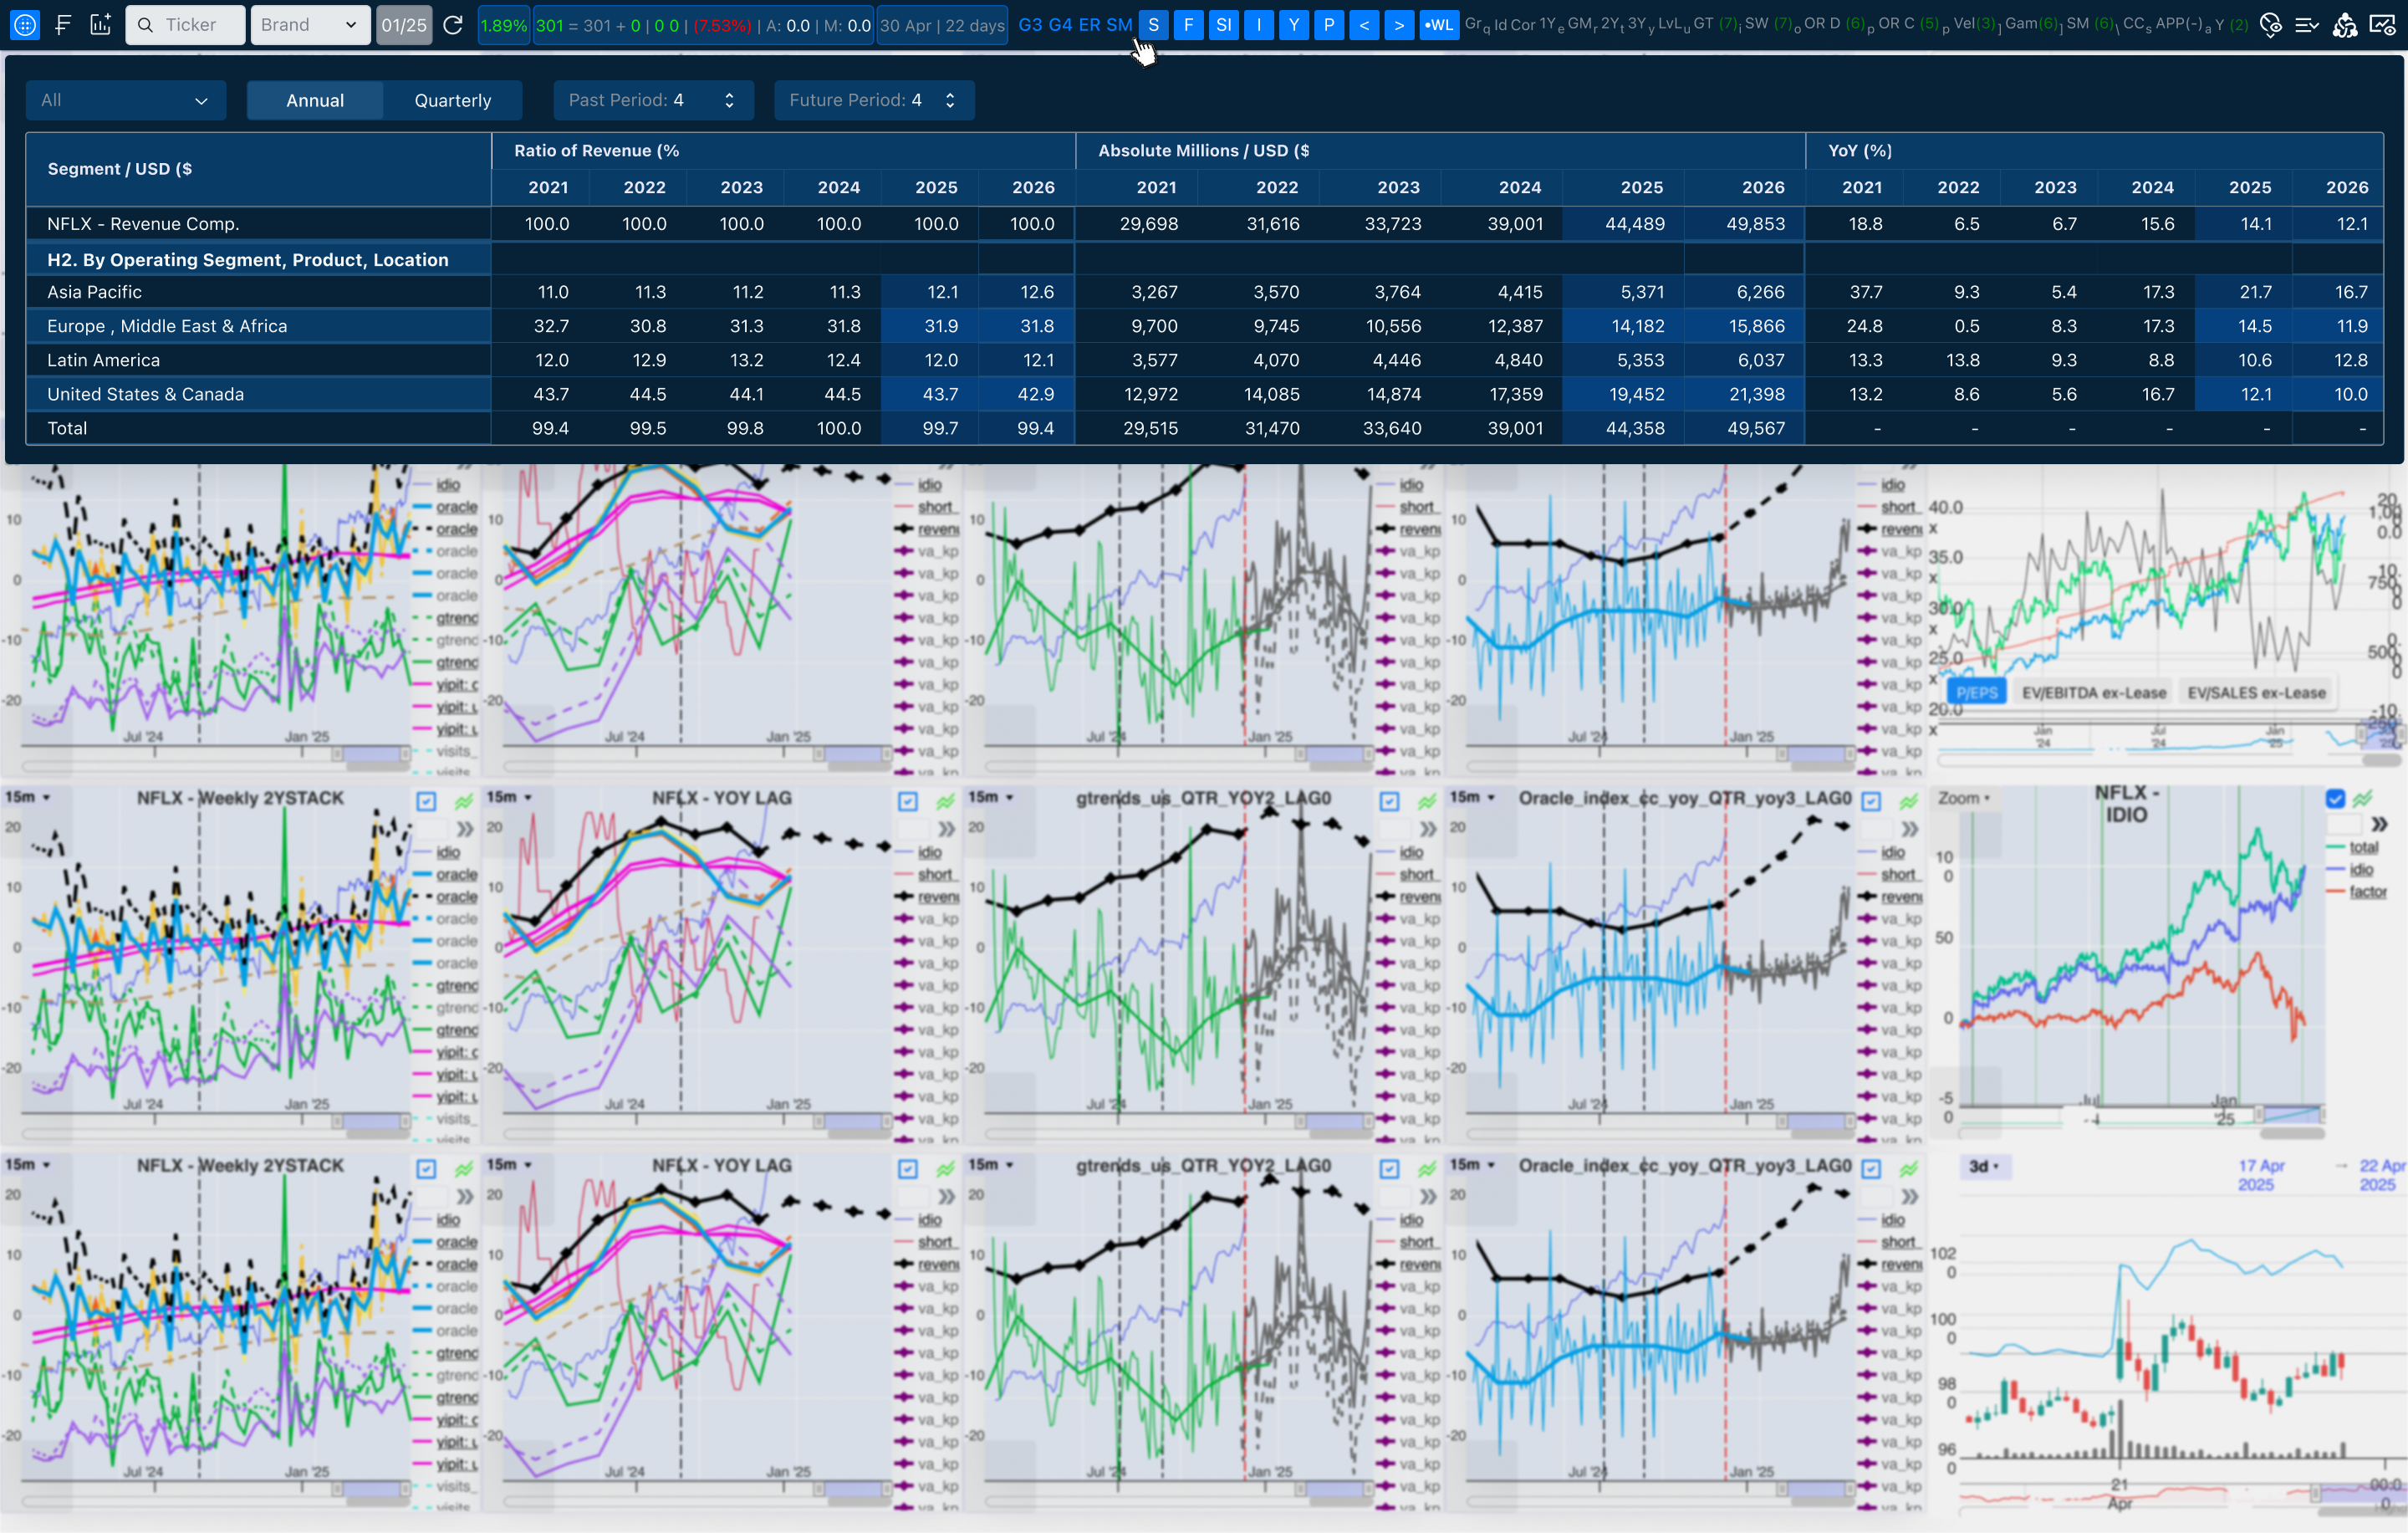Toggle checkbox on middle gtrends_us chart

click(x=1390, y=801)
